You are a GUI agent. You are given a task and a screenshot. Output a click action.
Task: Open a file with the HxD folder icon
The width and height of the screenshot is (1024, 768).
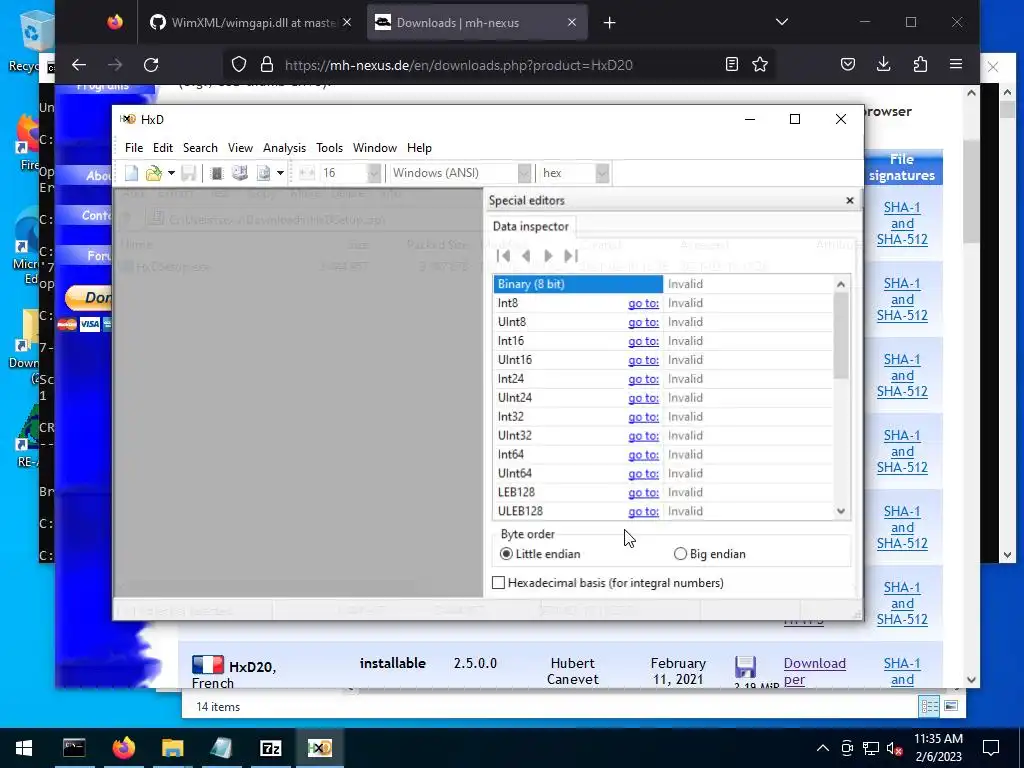pos(153,173)
